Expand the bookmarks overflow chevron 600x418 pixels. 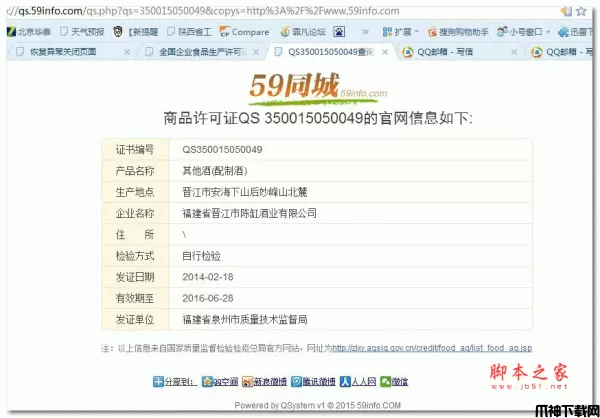[365, 32]
